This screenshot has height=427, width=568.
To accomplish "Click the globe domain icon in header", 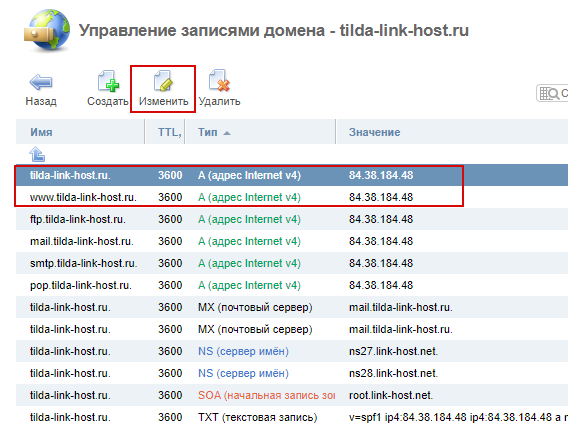I will coord(47,31).
